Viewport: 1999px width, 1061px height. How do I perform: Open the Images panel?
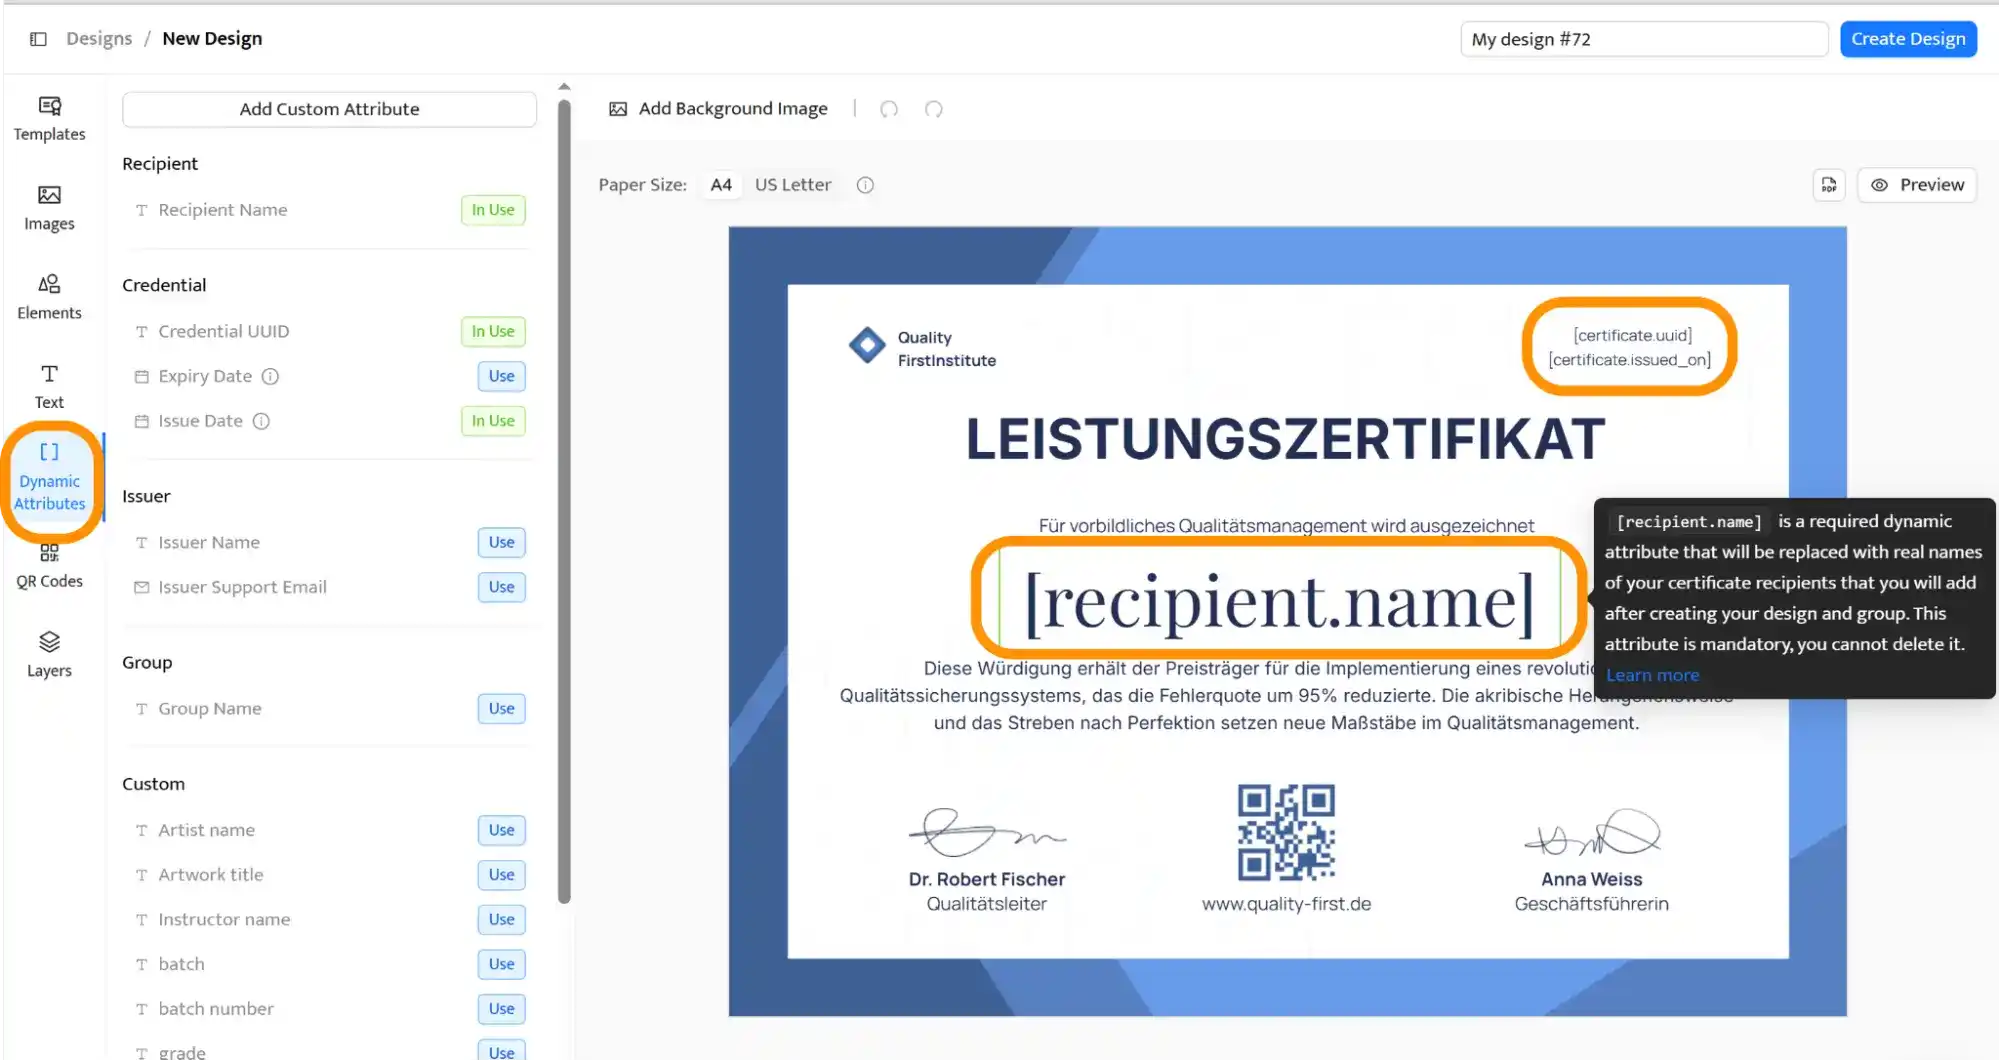pyautogui.click(x=48, y=207)
